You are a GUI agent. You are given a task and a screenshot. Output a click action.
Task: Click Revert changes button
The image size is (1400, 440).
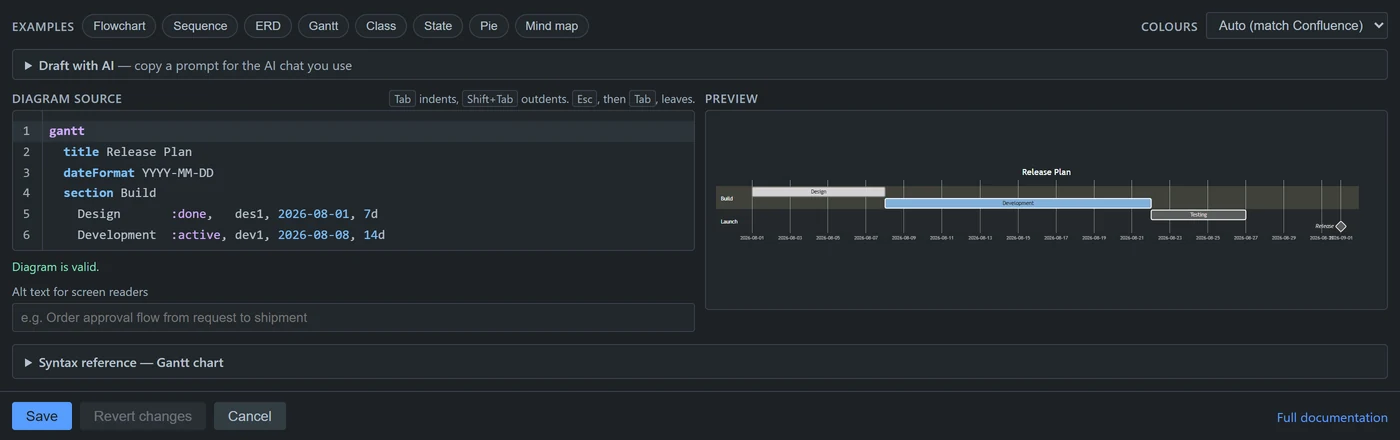pos(143,416)
